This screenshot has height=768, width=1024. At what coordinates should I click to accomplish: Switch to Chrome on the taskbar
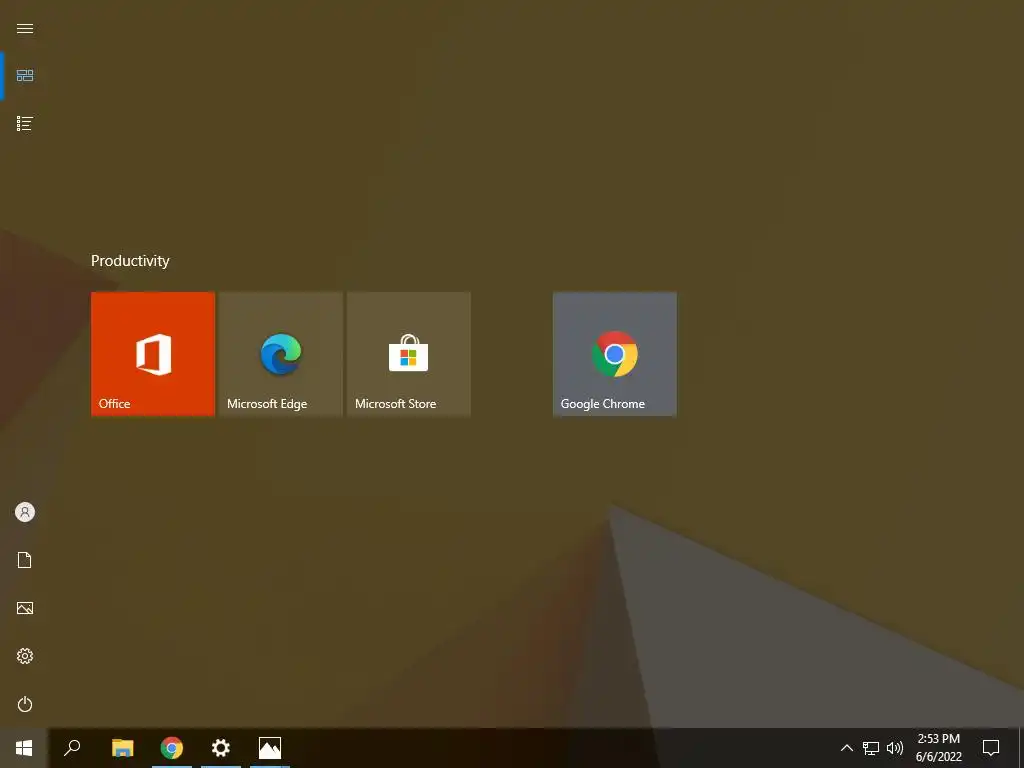click(172, 748)
